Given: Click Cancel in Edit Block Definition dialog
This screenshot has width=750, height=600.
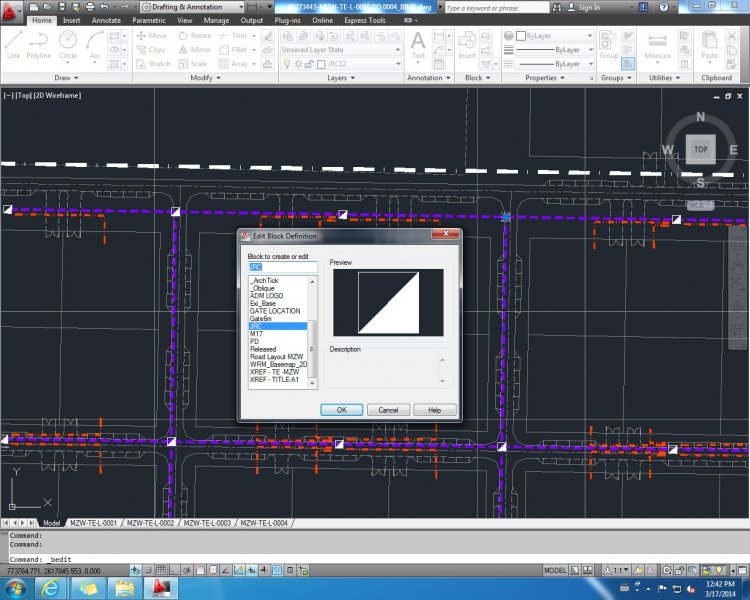Looking at the screenshot, I should coord(388,410).
